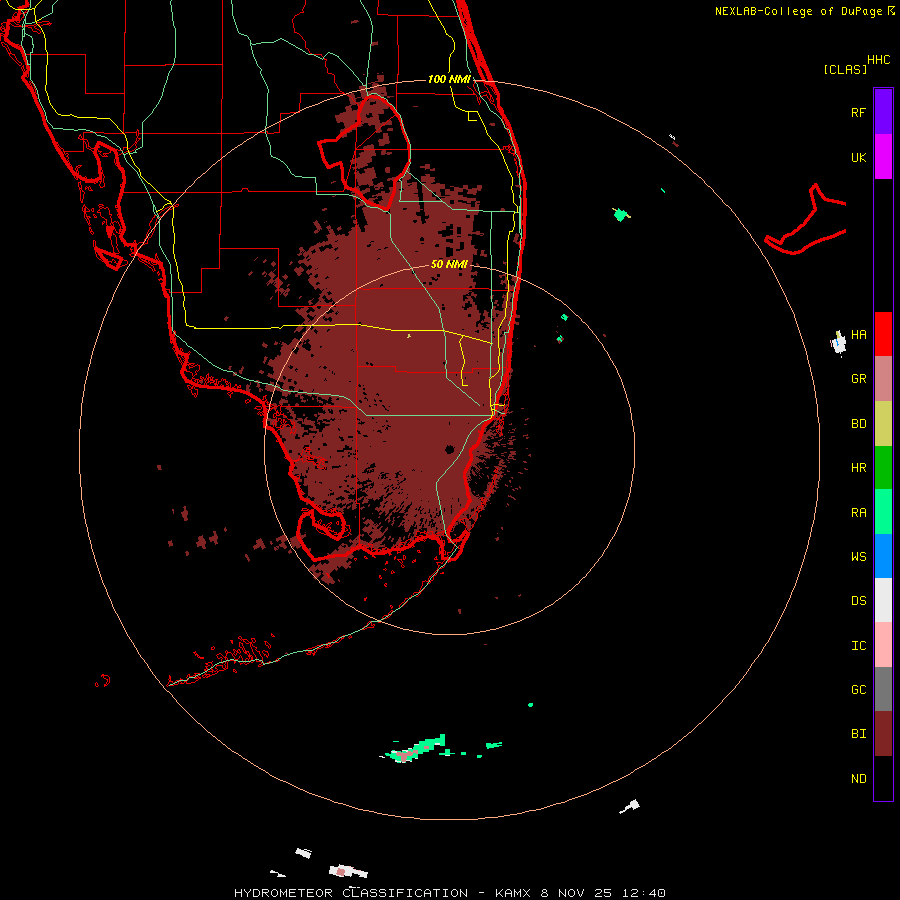This screenshot has height=900, width=900.
Task: Click the 'NEXLAB-College of DuPage' credit text
Action: coord(798,11)
